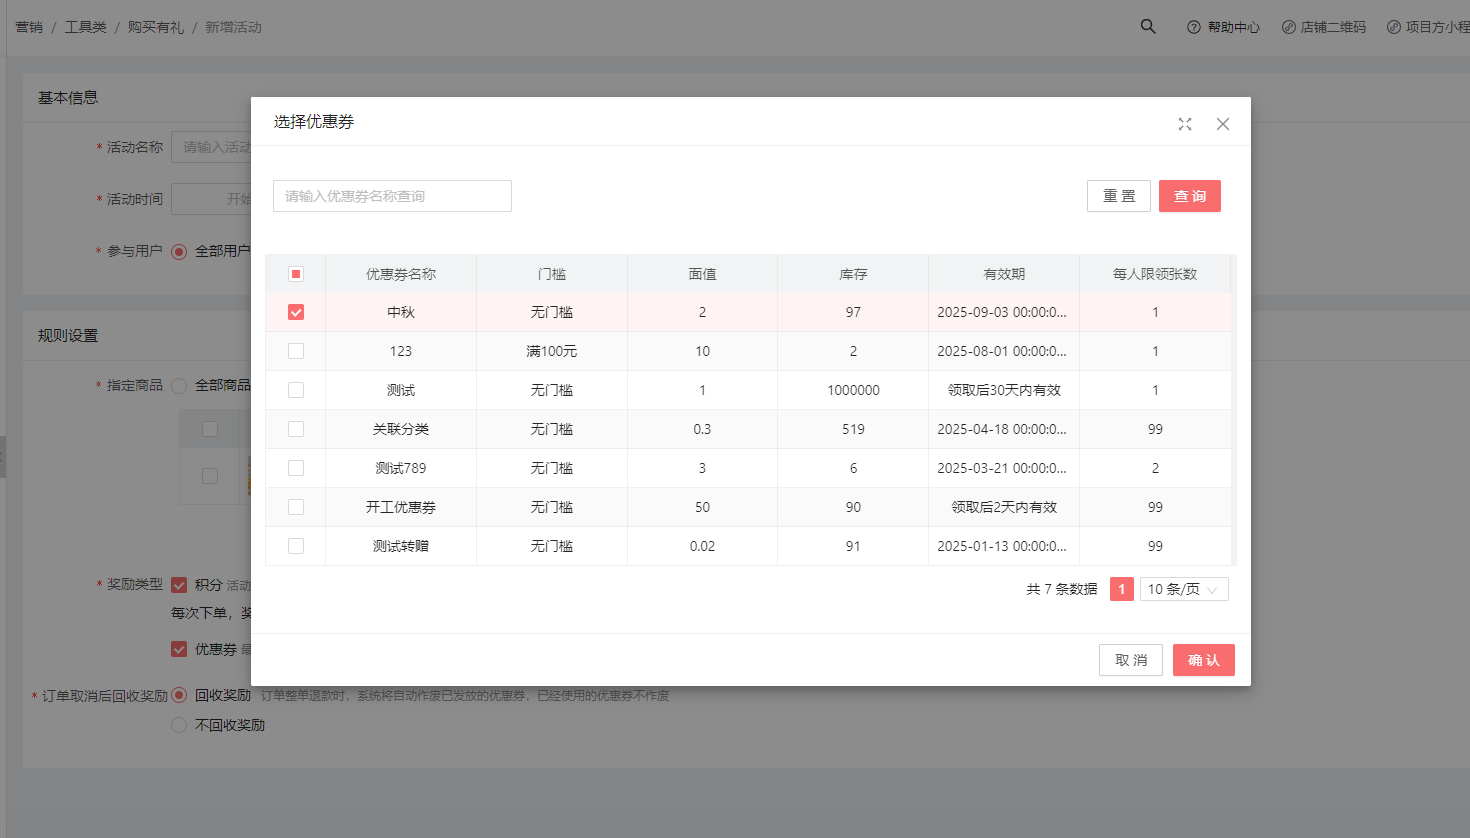Confirm selection with the 确认 button
1470x838 pixels.
1203,660
